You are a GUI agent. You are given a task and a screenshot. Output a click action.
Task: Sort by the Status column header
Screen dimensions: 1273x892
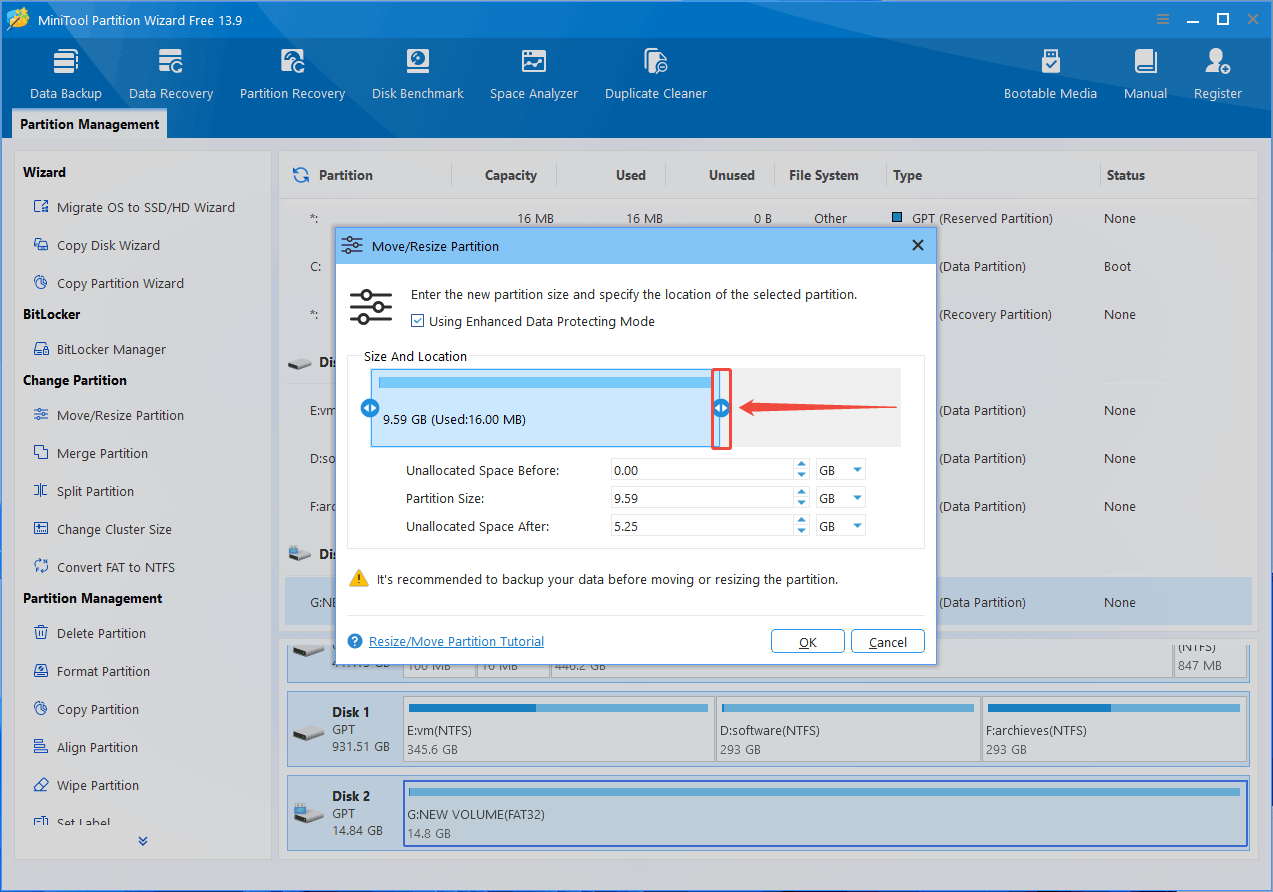pos(1125,175)
